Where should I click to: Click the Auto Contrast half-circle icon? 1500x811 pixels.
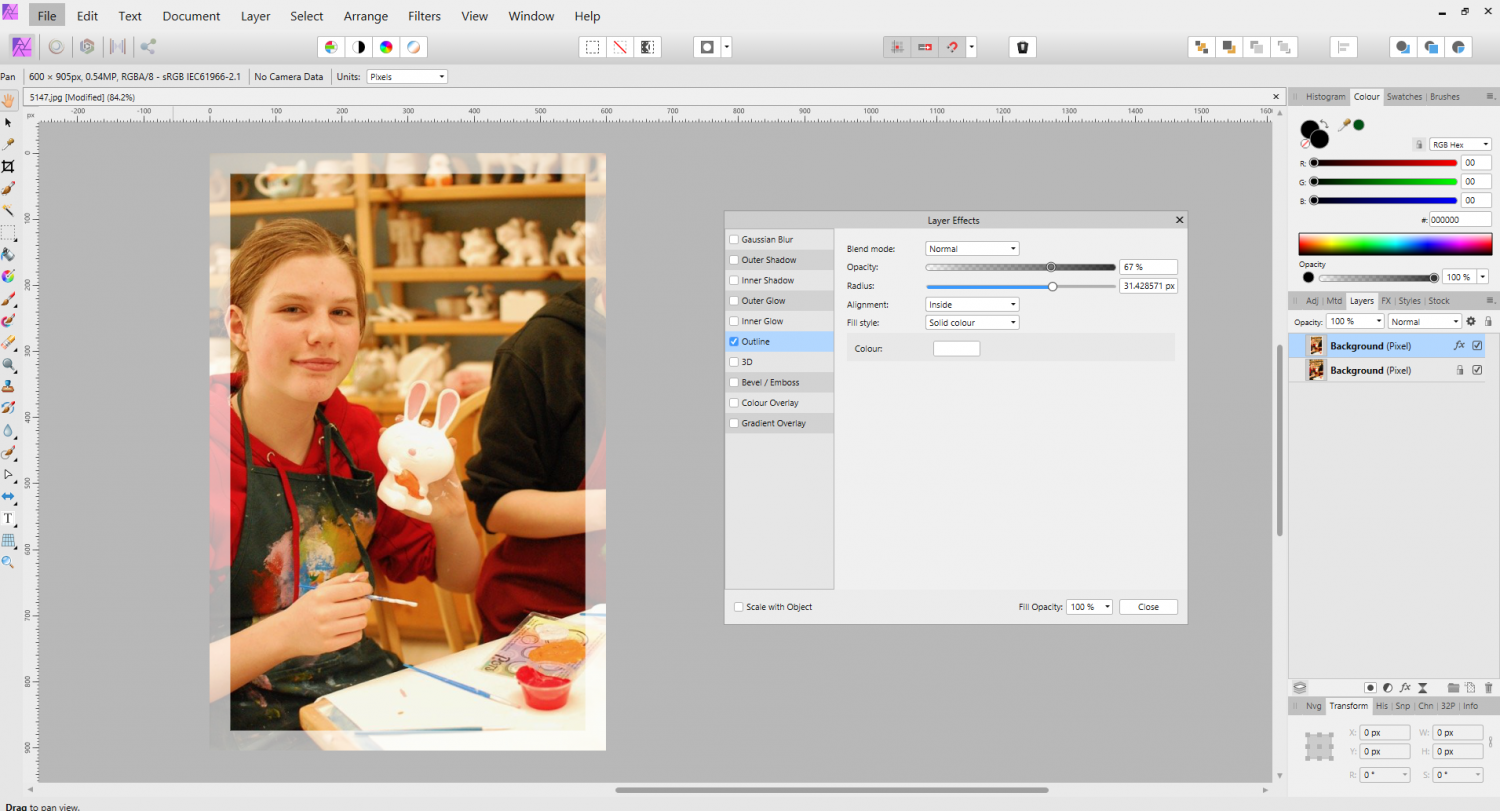[x=358, y=47]
